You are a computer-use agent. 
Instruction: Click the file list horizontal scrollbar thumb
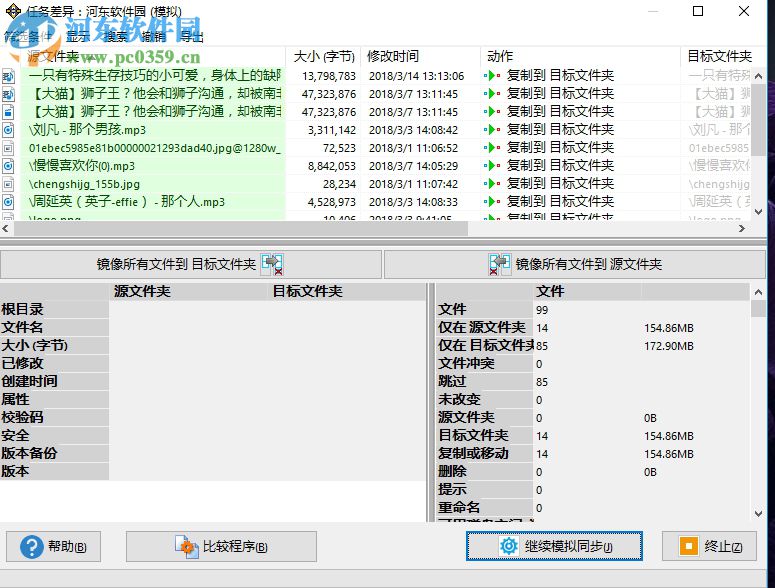pyautogui.click(x=241, y=228)
